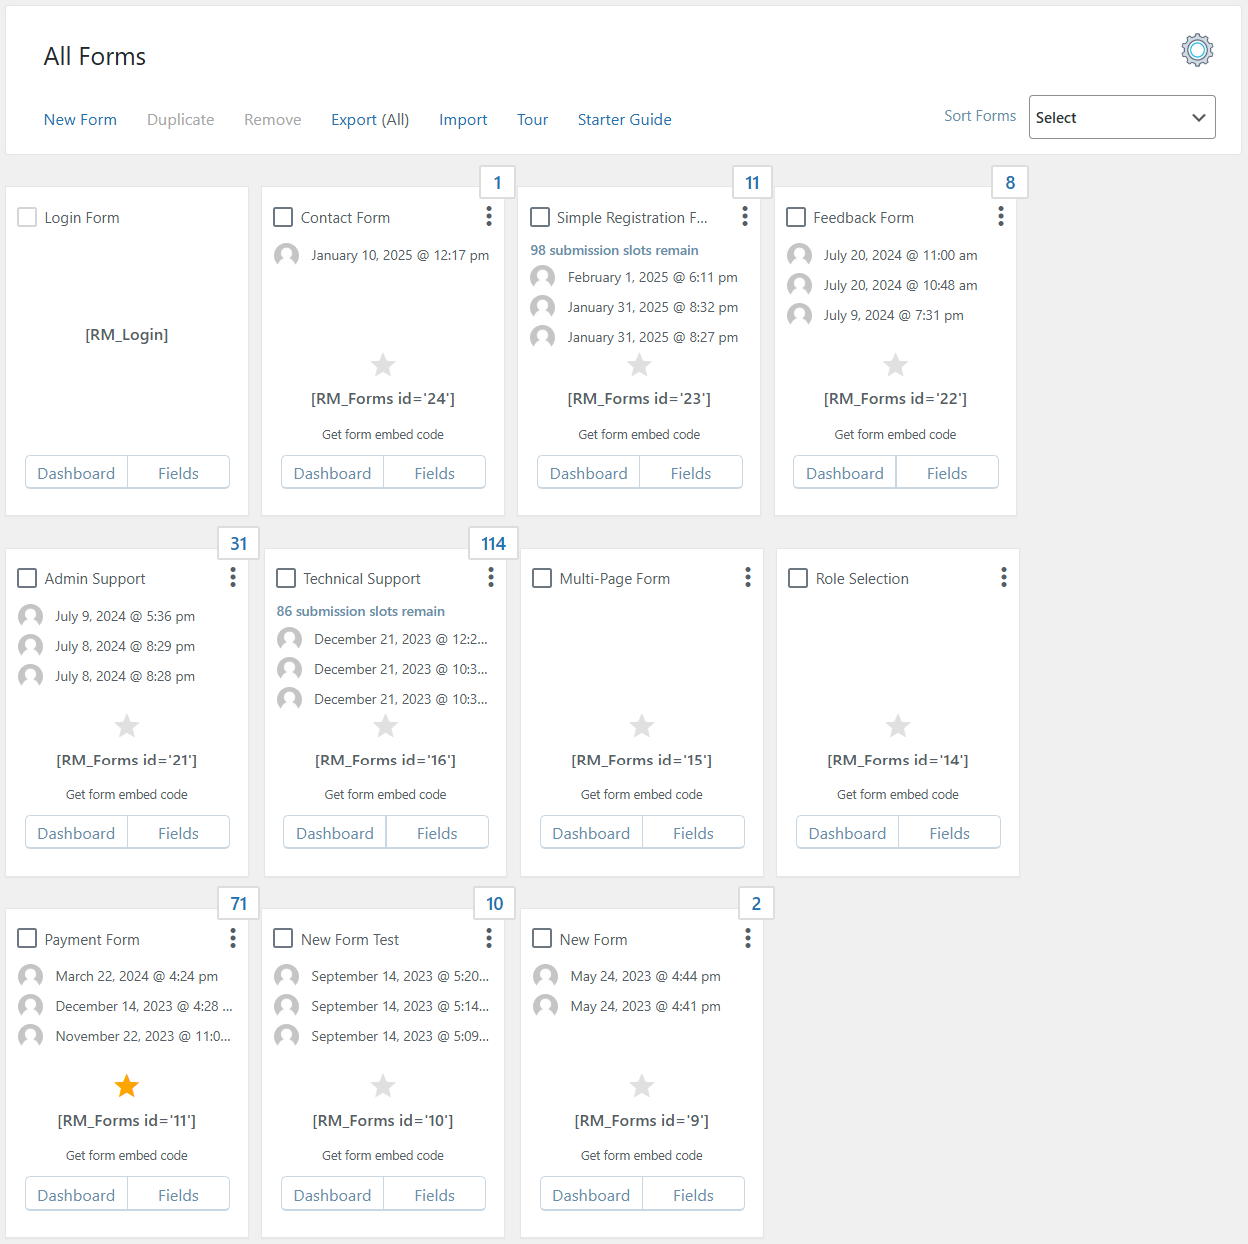1248x1244 pixels.
Task: Open the Starter Guide link
Action: point(624,120)
